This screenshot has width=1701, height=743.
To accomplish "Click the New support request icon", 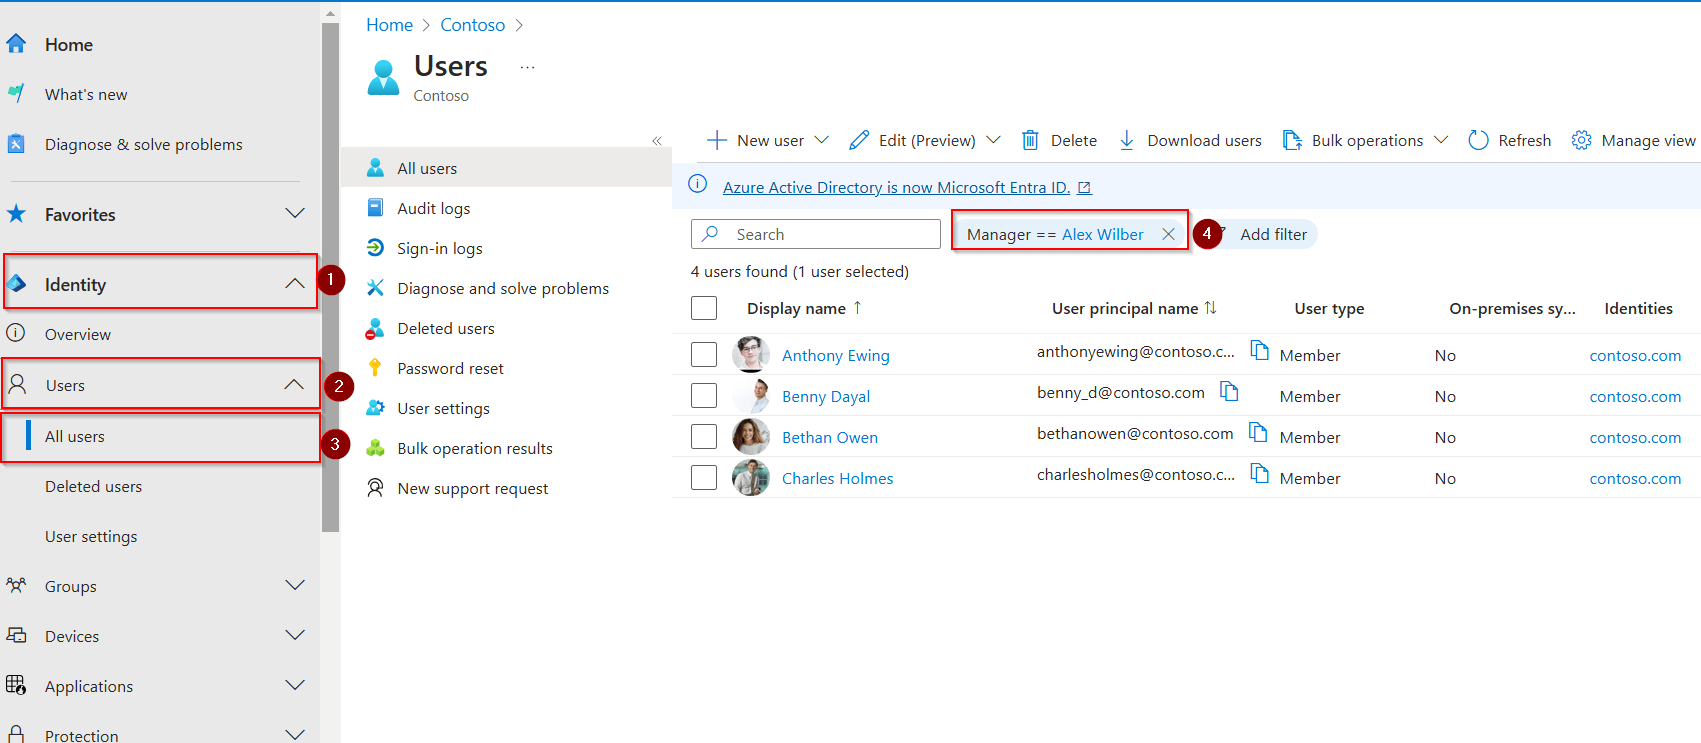I will (375, 488).
